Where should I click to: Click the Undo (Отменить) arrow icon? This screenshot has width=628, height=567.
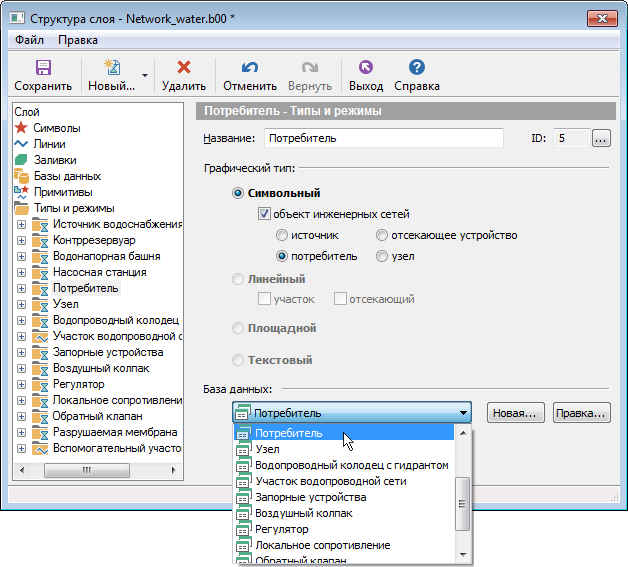pyautogui.click(x=249, y=68)
